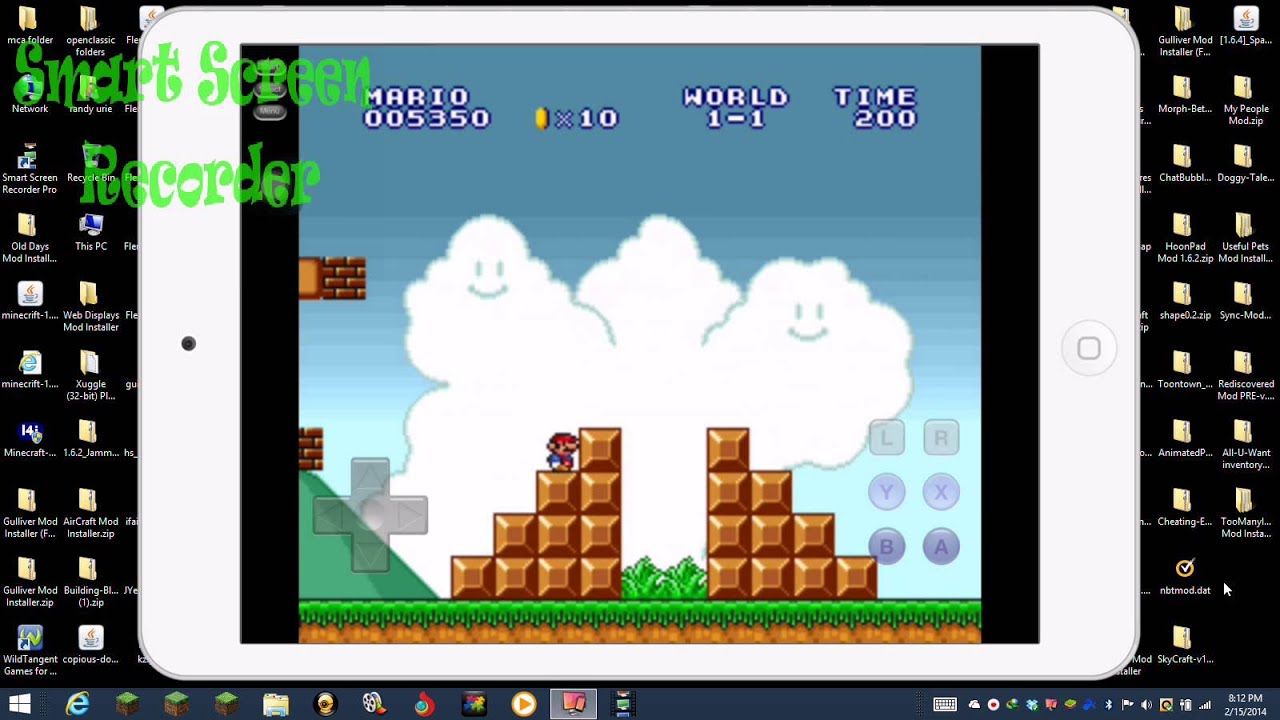Select the My People Mod.zip file
This screenshot has height=720, width=1280.
[x=1245, y=102]
